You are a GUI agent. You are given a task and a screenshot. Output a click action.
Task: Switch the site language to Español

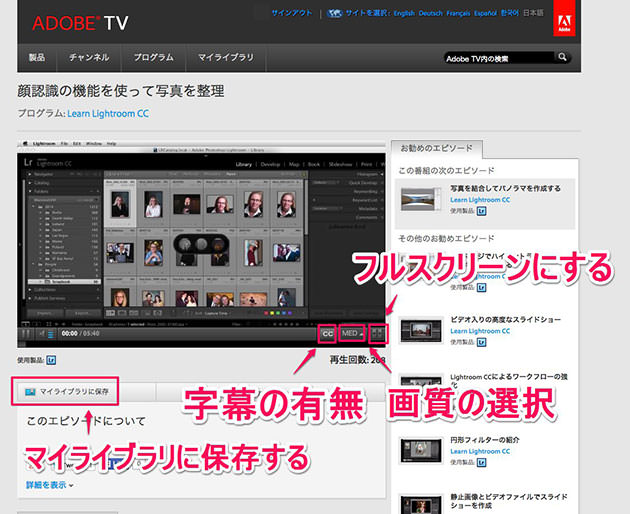point(485,13)
